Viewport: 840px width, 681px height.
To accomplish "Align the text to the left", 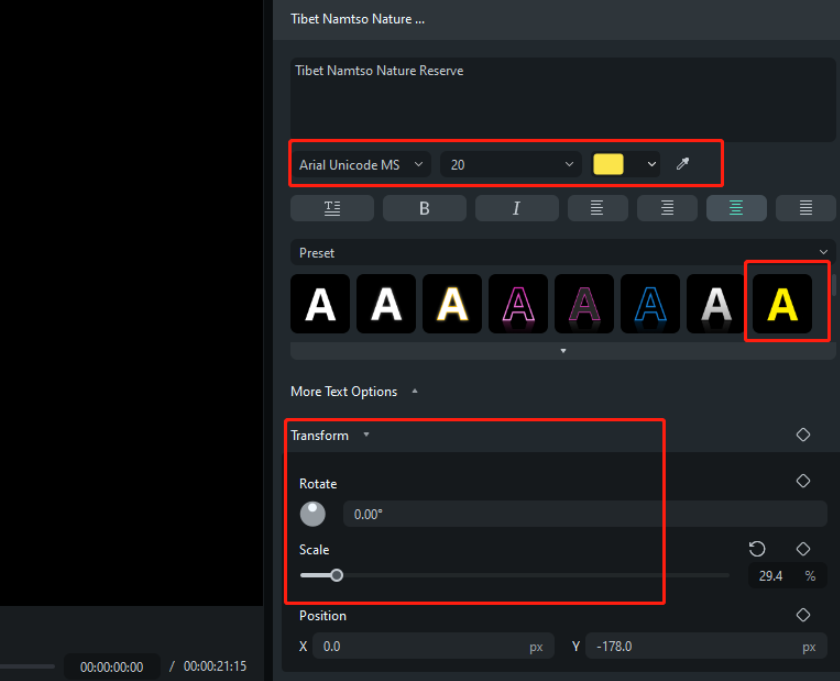I will coord(597,208).
